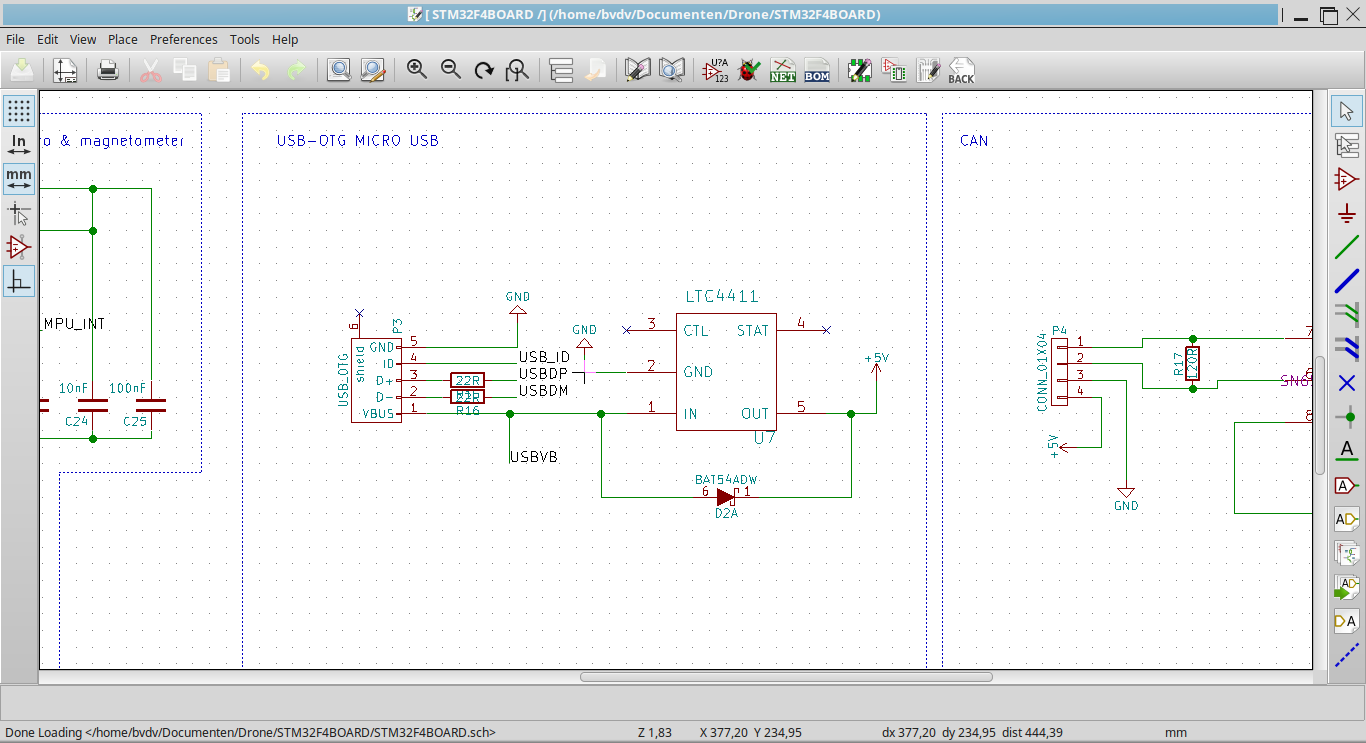The height and width of the screenshot is (743, 1366).
Task: Select the Place no-connect flag tool
Action: (1347, 383)
